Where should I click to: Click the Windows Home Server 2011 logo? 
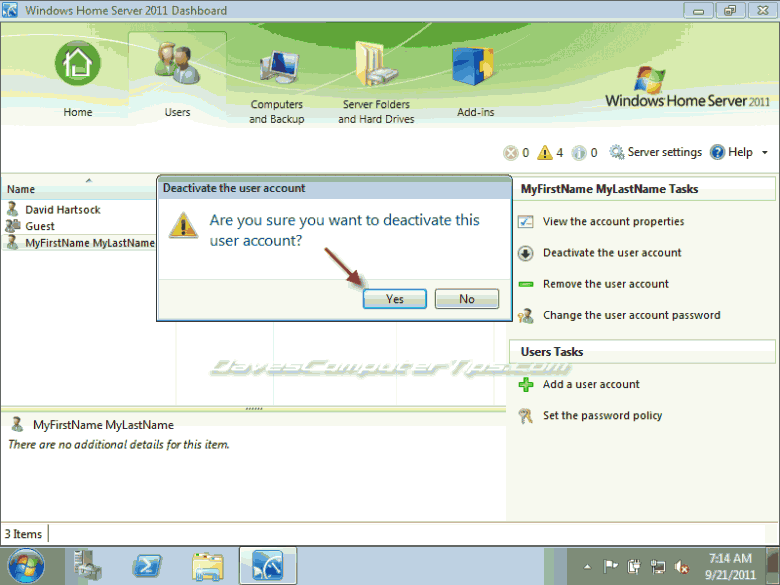click(687, 89)
